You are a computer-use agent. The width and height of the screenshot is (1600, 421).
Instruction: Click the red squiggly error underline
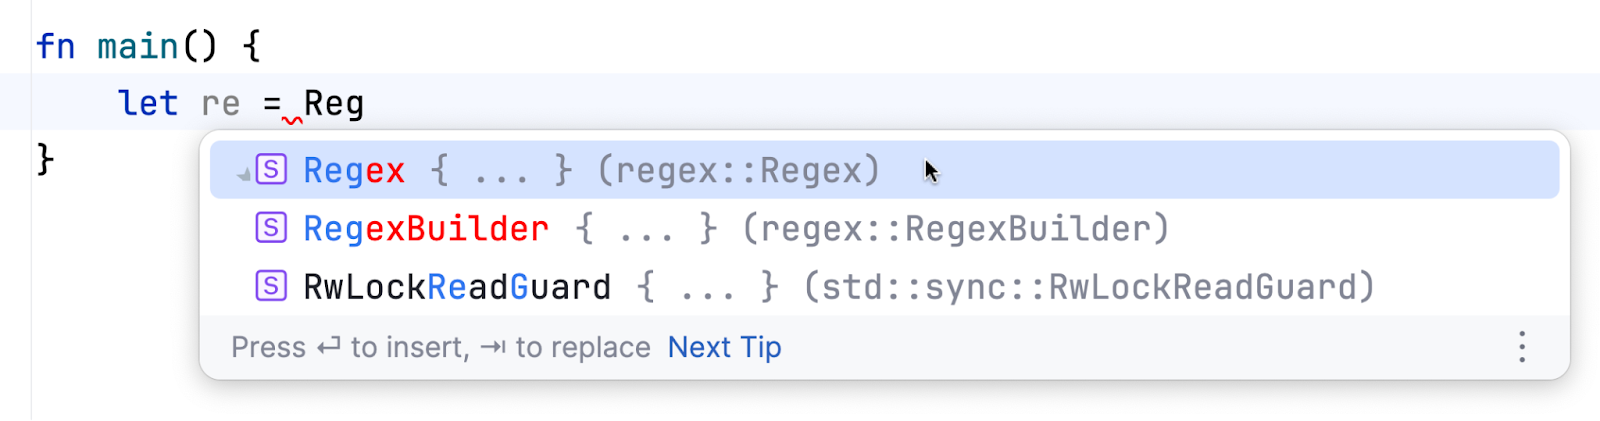click(292, 121)
